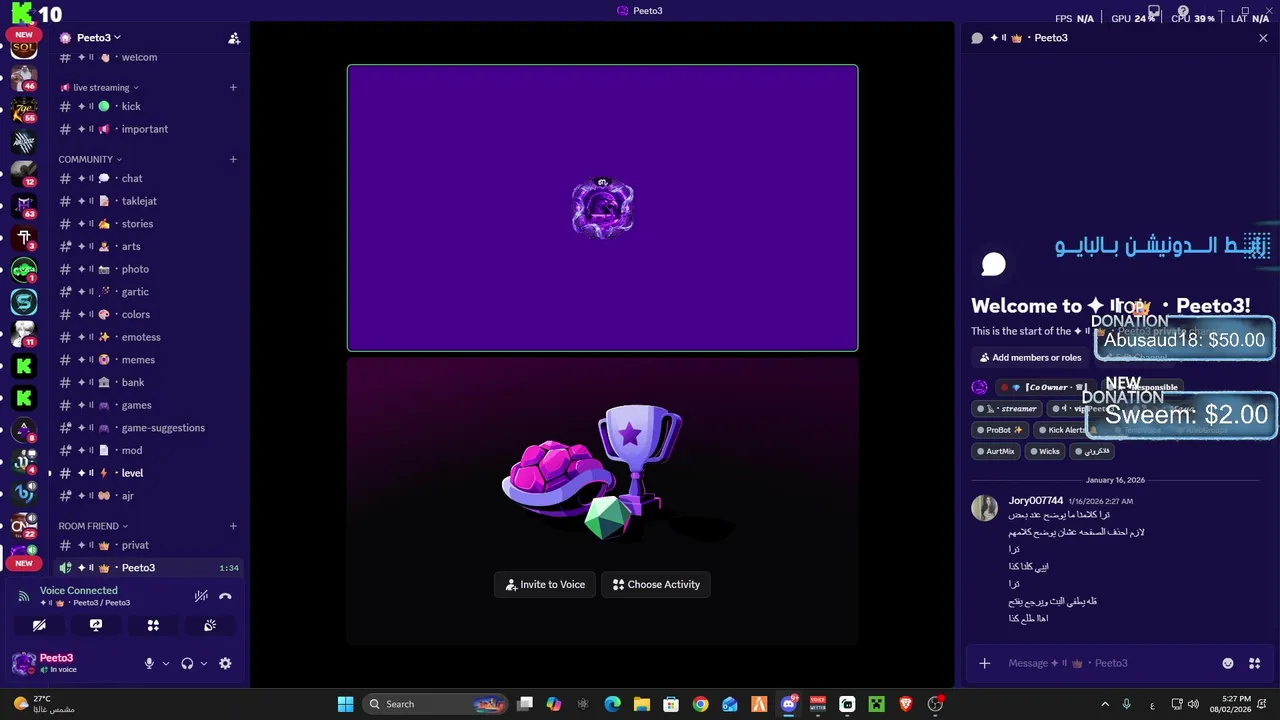Viewport: 1280px width, 720px height.
Task: Select the Peeto3 voice channel row
Action: point(148,568)
